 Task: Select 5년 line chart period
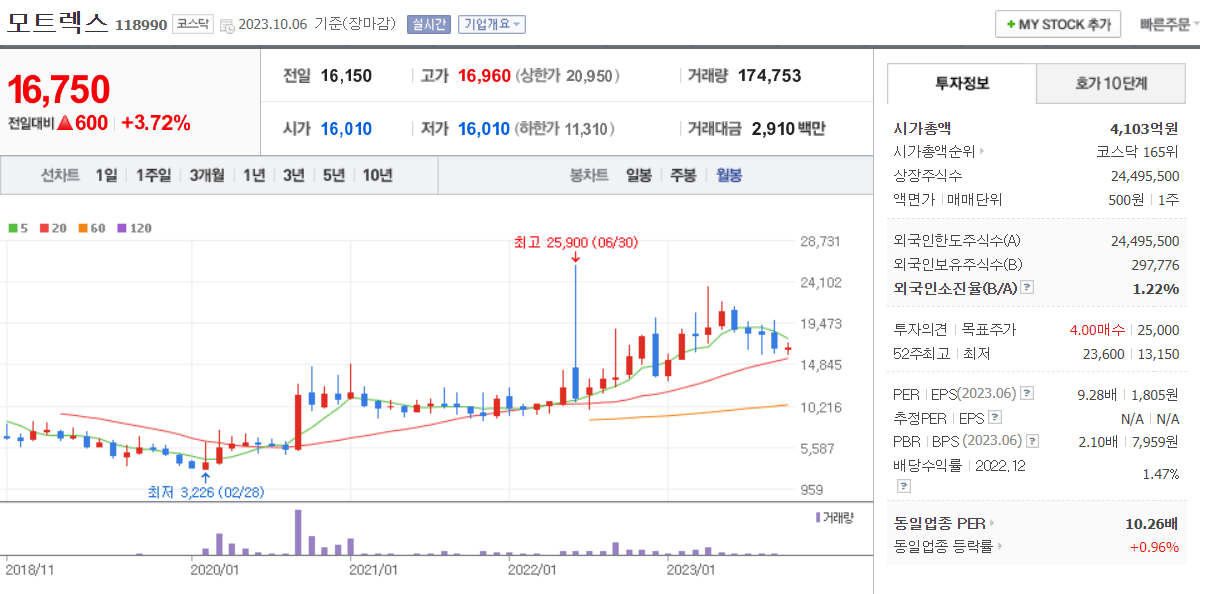click(x=334, y=175)
